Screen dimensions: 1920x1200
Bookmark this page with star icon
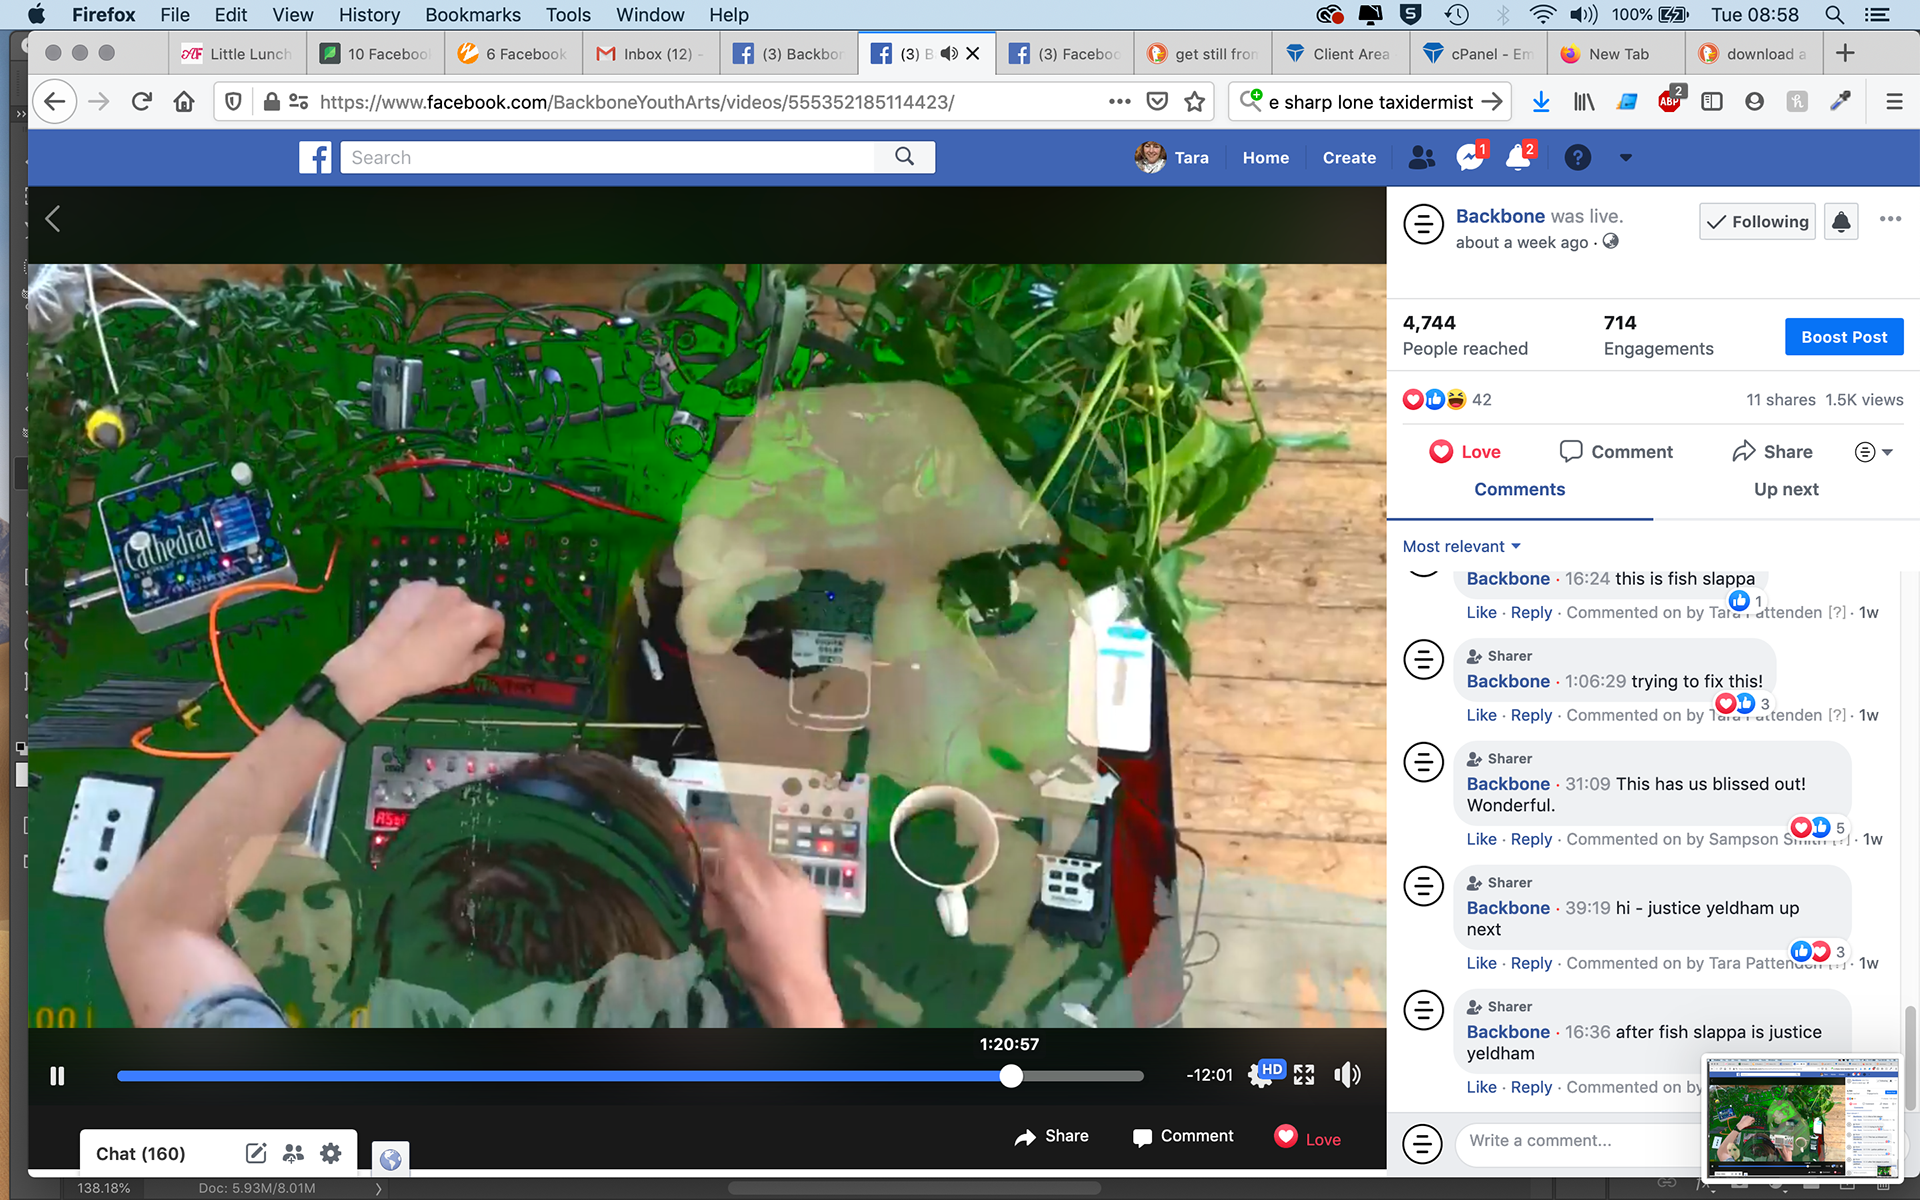[x=1194, y=102]
